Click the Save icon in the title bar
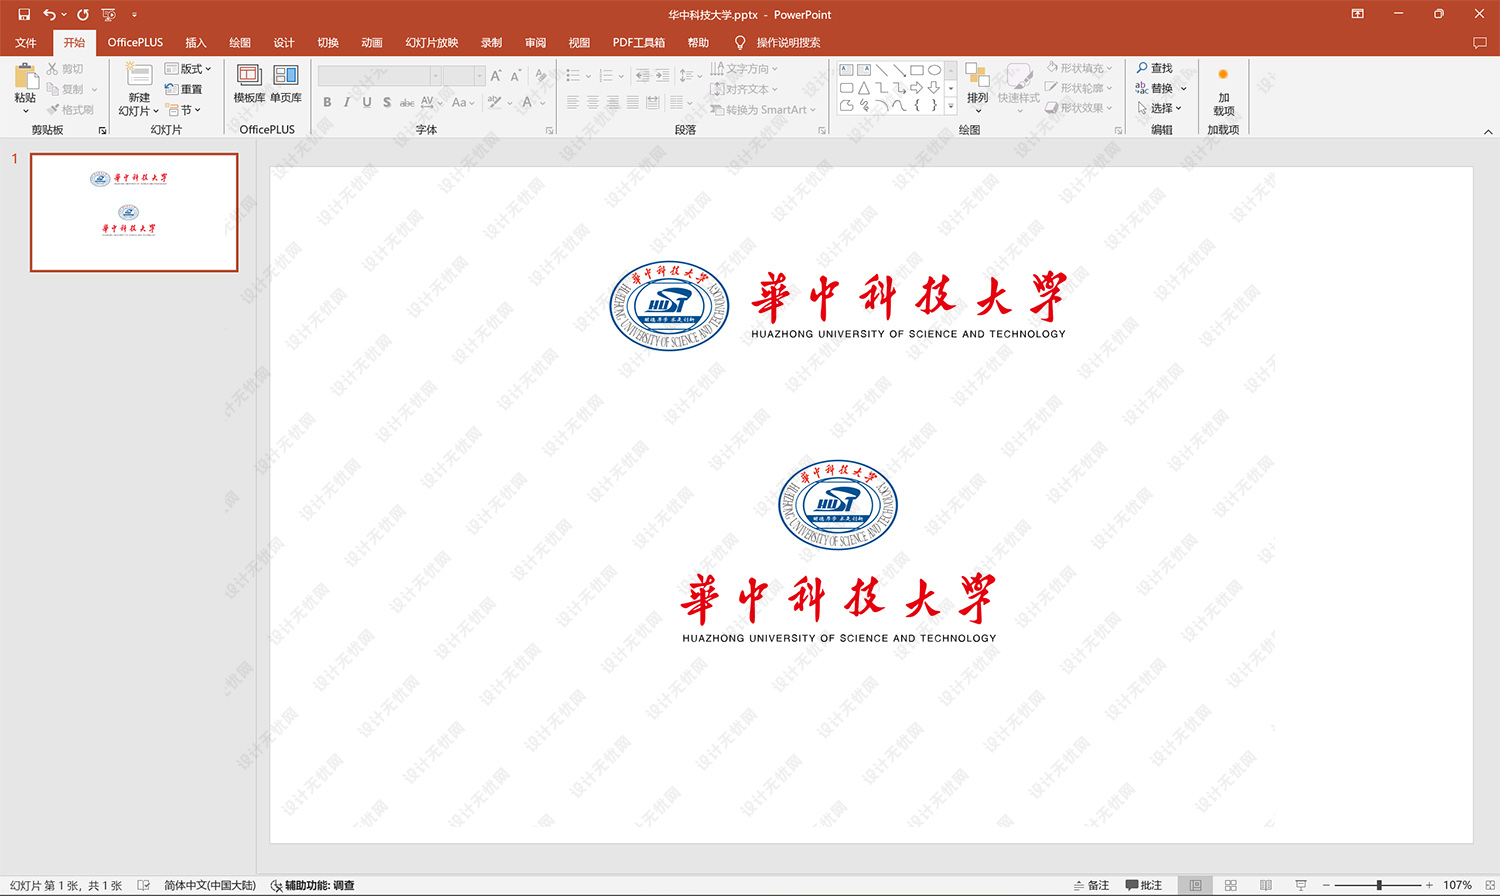Screen dimensions: 1500x896 pos(24,14)
